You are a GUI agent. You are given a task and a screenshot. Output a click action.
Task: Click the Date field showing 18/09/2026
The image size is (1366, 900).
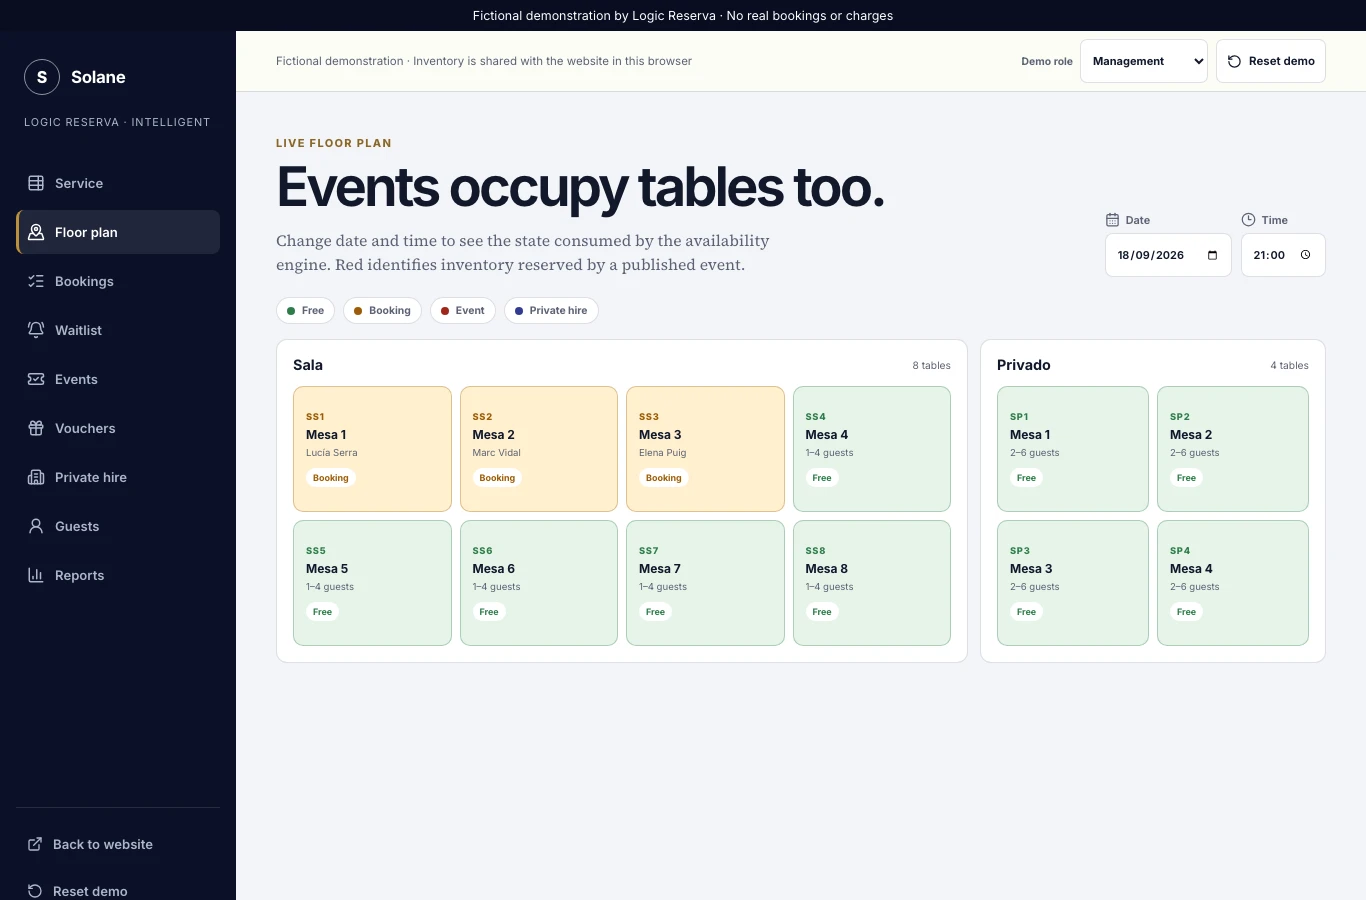coord(1168,255)
